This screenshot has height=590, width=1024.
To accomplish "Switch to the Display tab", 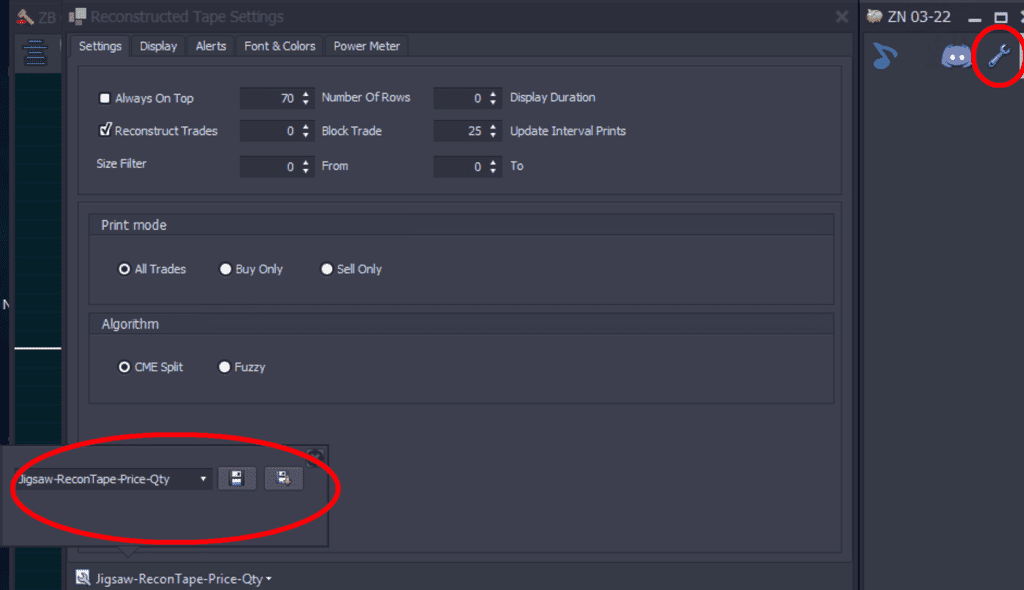I will pyautogui.click(x=158, y=46).
